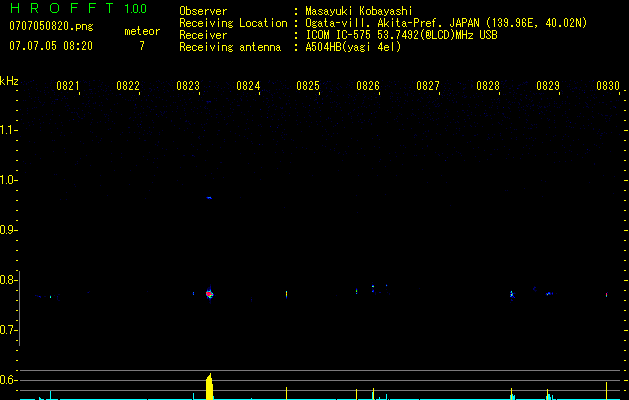This screenshot has width=629, height=400.
Task: Click the Observer label
Action: [203, 11]
